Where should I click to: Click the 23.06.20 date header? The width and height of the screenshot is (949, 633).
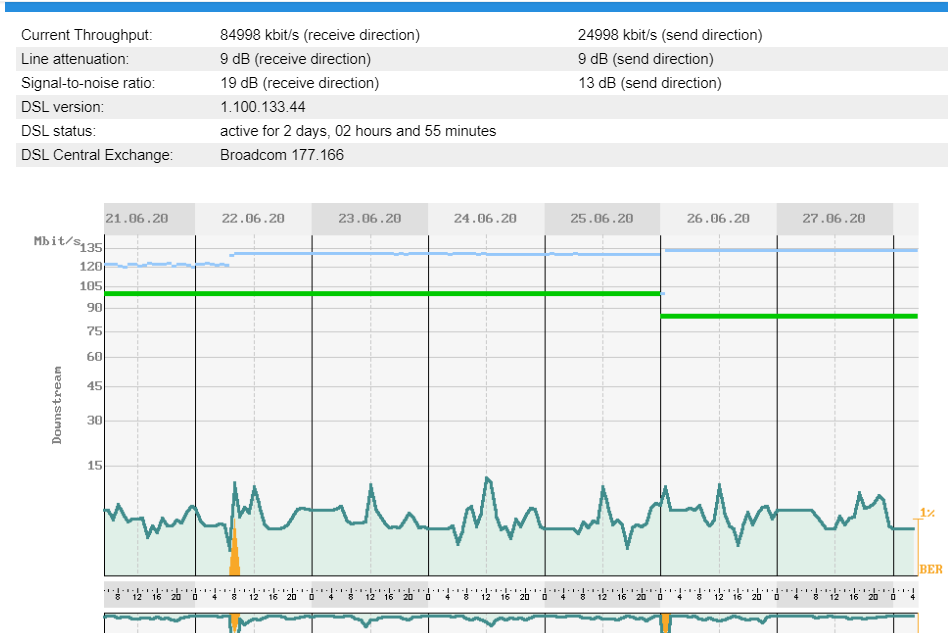pos(369,218)
